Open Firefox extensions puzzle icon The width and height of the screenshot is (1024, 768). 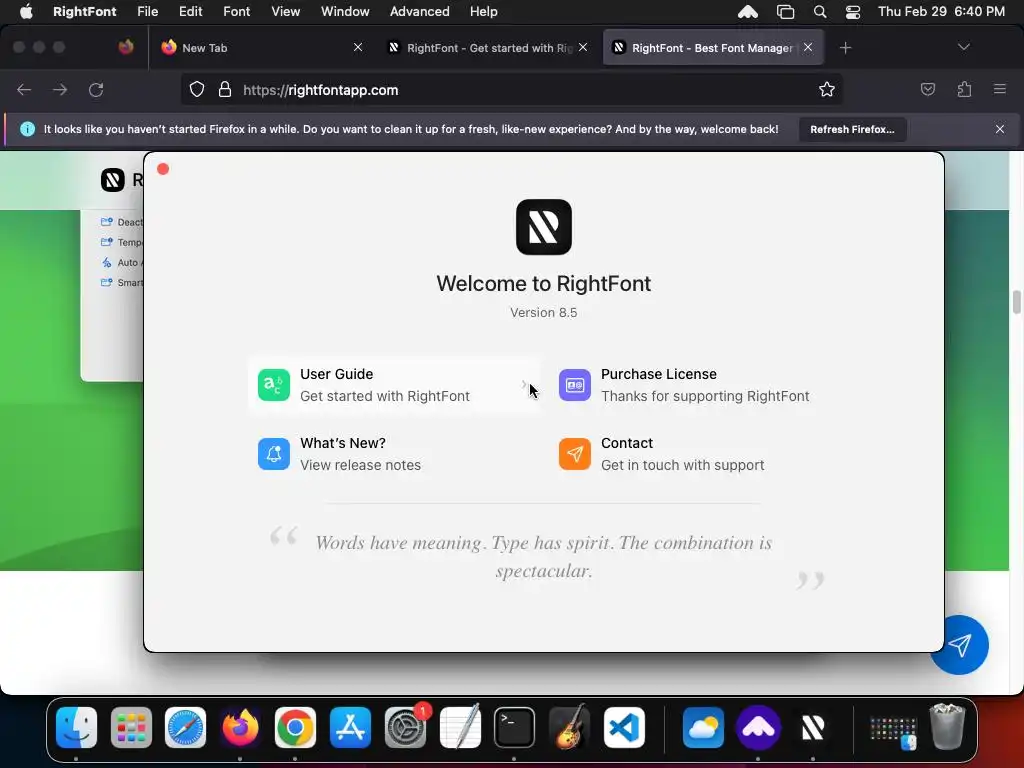coord(964,89)
